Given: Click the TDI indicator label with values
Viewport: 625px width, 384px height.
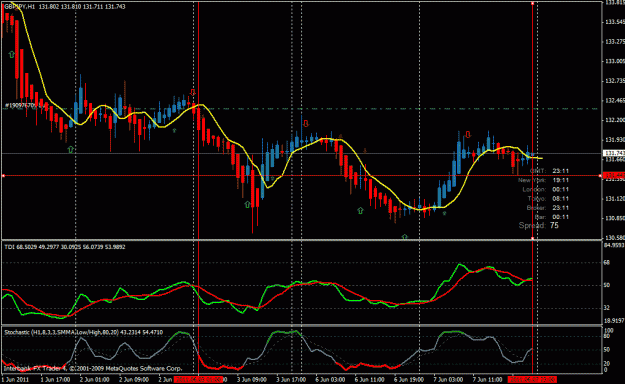Looking at the screenshot, I should point(65,247).
